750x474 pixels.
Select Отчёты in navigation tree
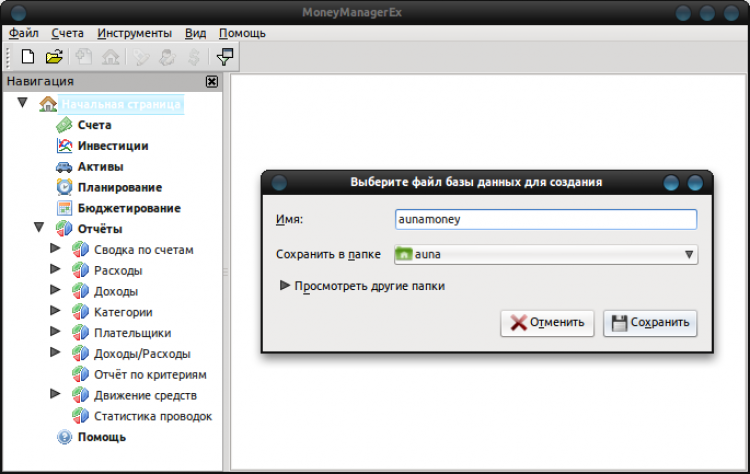click(100, 229)
